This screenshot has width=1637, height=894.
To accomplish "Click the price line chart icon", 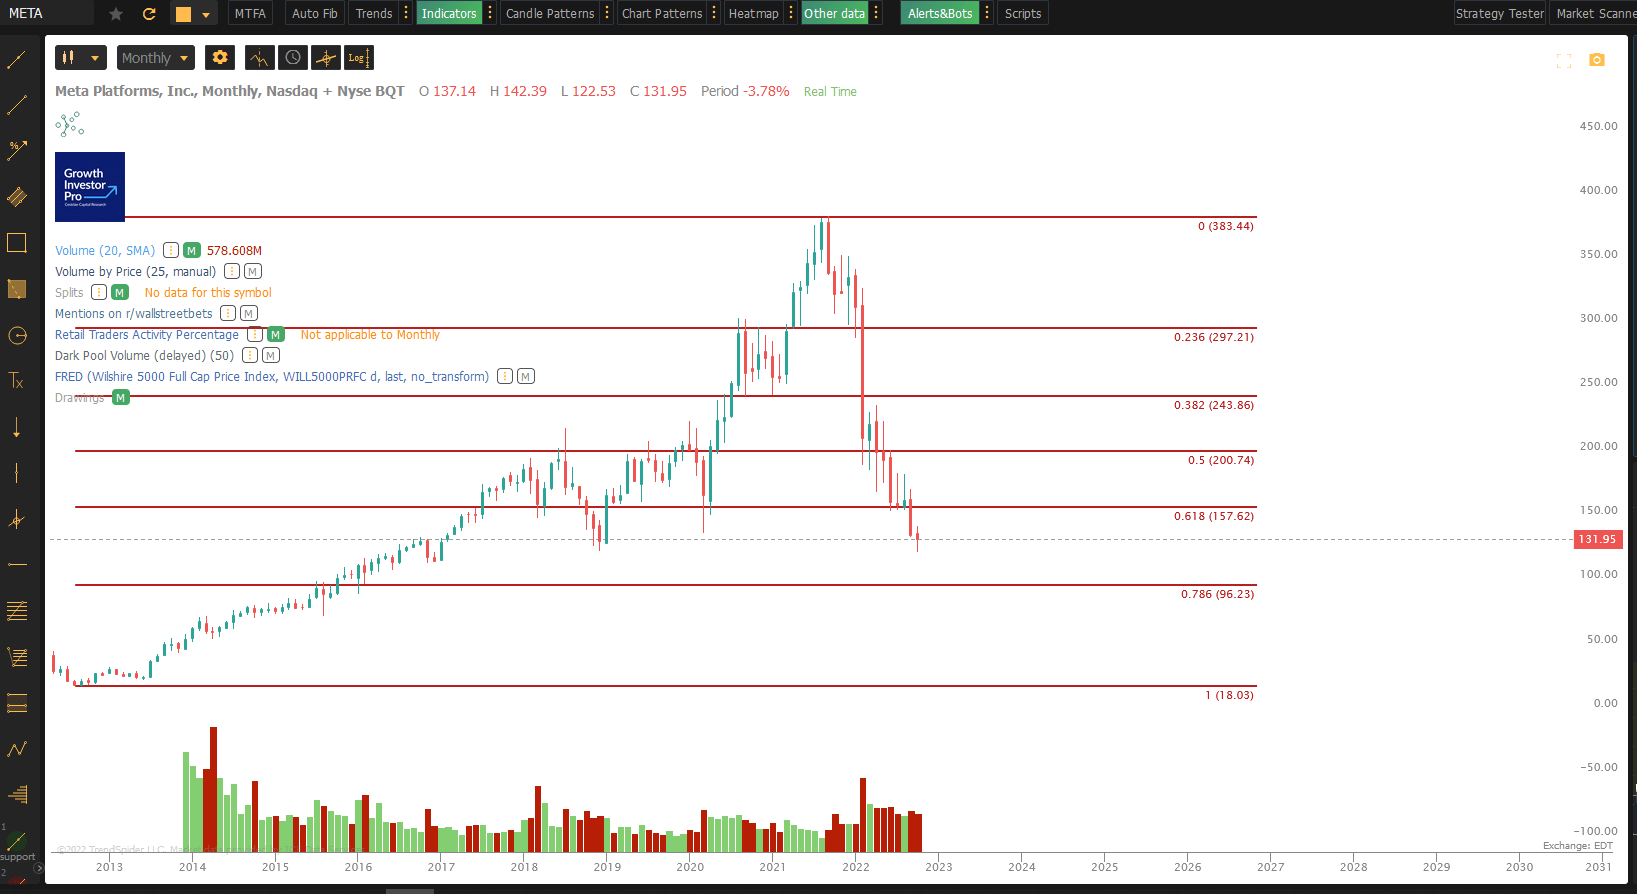I will [x=259, y=58].
